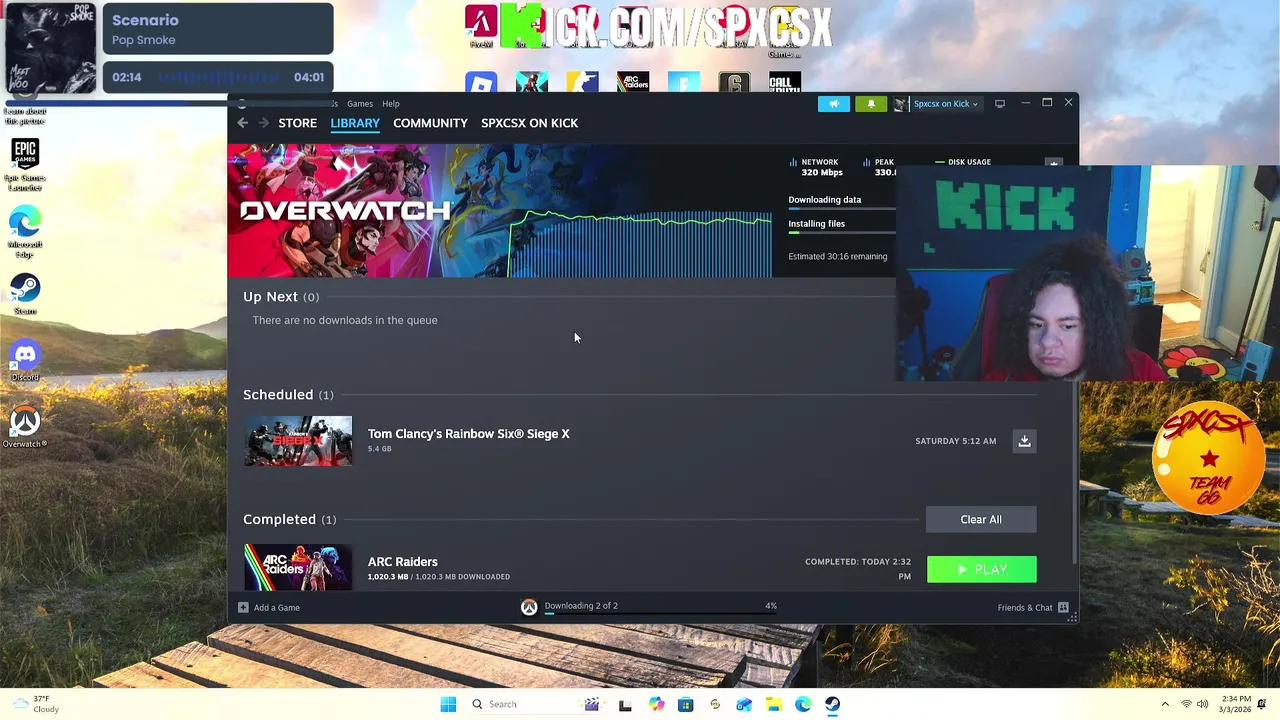
Task: Click Add a Game
Action: (269, 608)
